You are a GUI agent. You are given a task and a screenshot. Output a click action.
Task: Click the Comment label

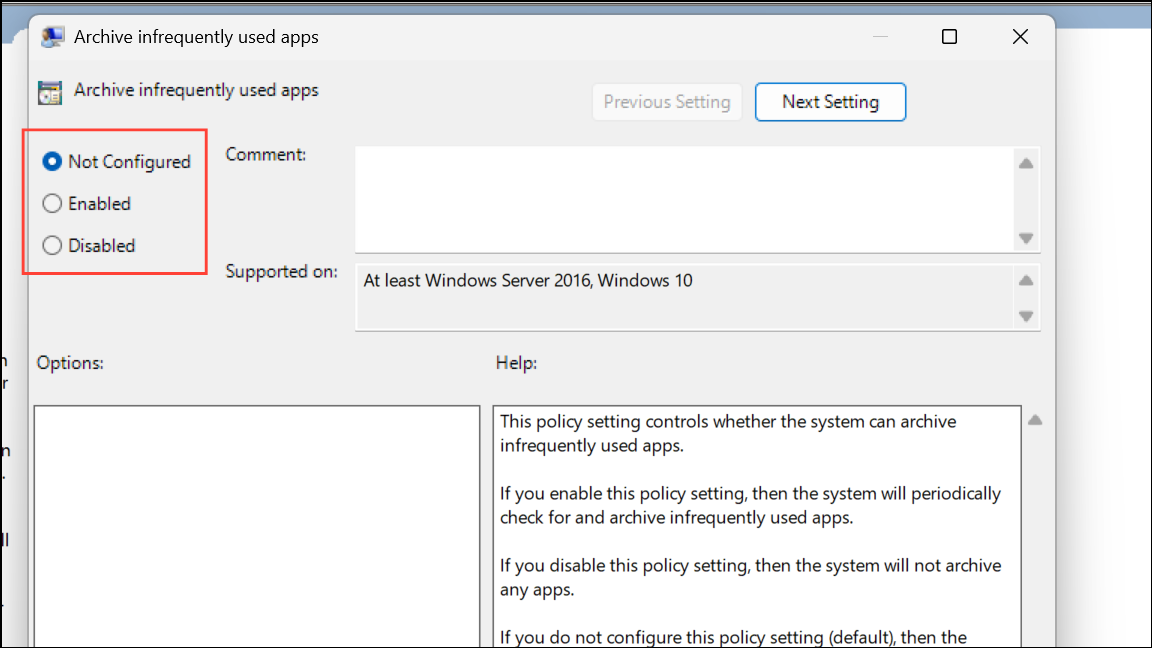click(x=266, y=155)
